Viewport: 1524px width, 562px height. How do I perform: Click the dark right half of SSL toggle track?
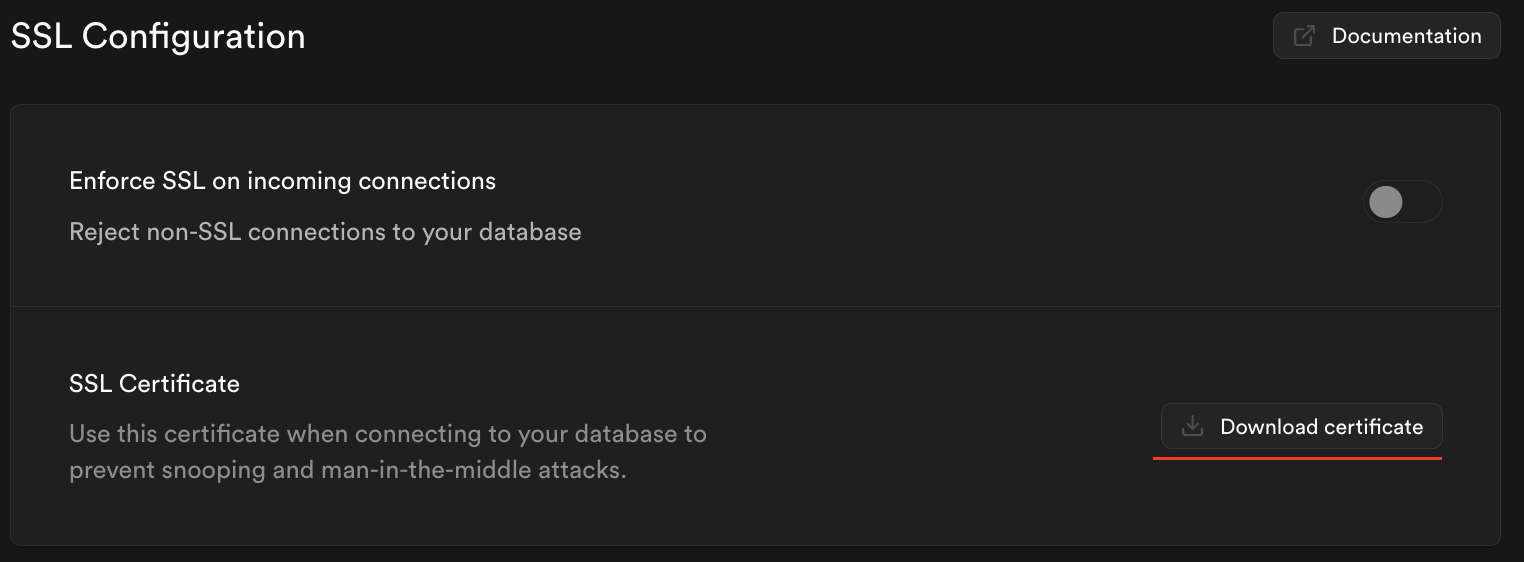tap(1422, 202)
